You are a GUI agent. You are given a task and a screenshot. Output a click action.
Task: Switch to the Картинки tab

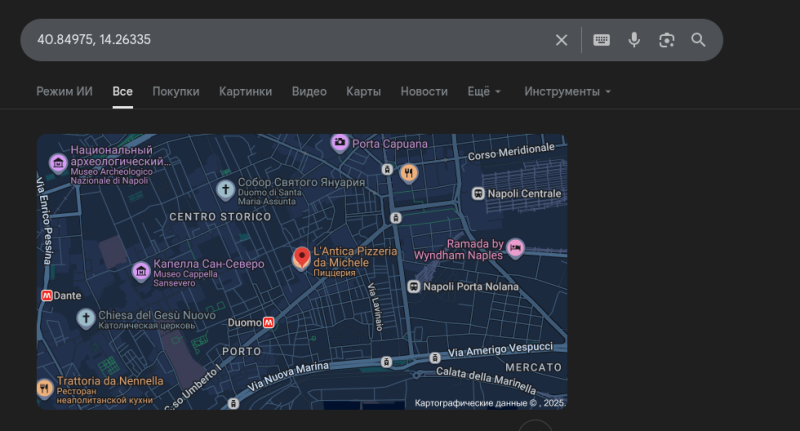[245, 92]
